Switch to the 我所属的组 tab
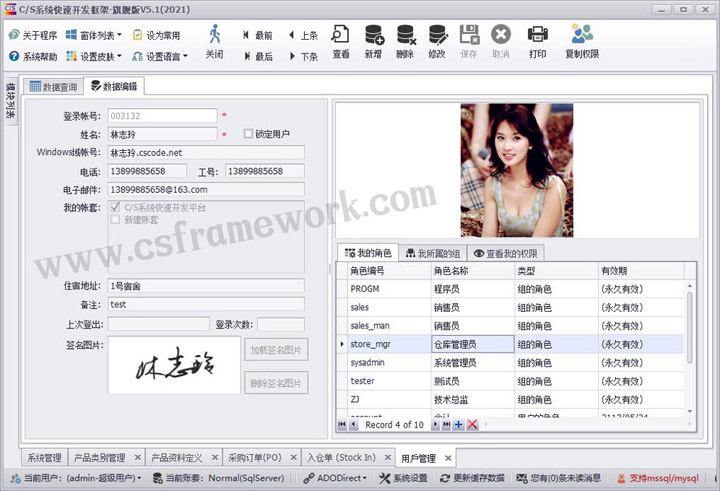This screenshot has width=720, height=491. [432, 254]
